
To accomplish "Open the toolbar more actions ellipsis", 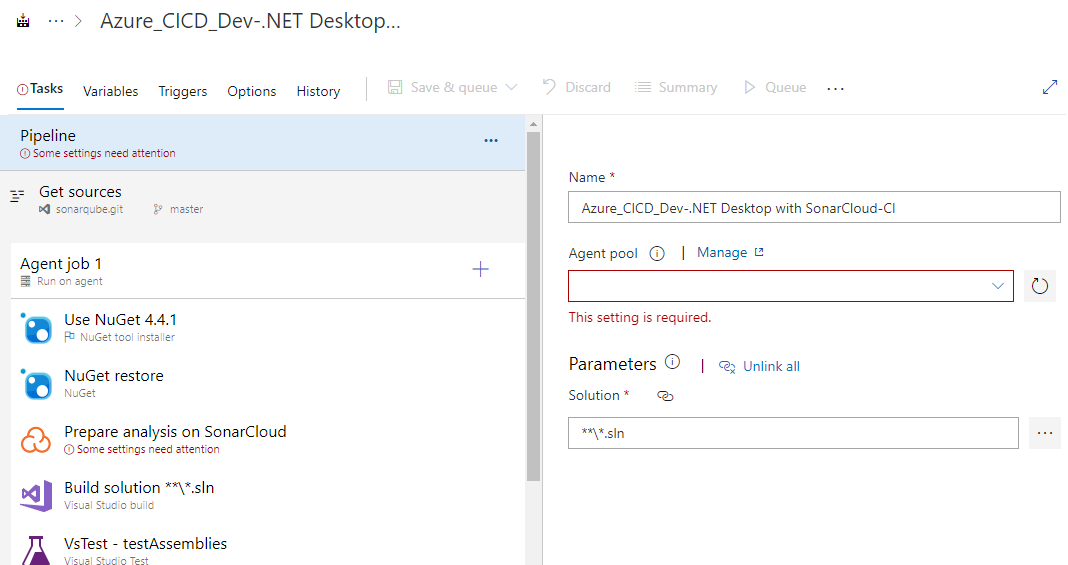I will pyautogui.click(x=836, y=88).
